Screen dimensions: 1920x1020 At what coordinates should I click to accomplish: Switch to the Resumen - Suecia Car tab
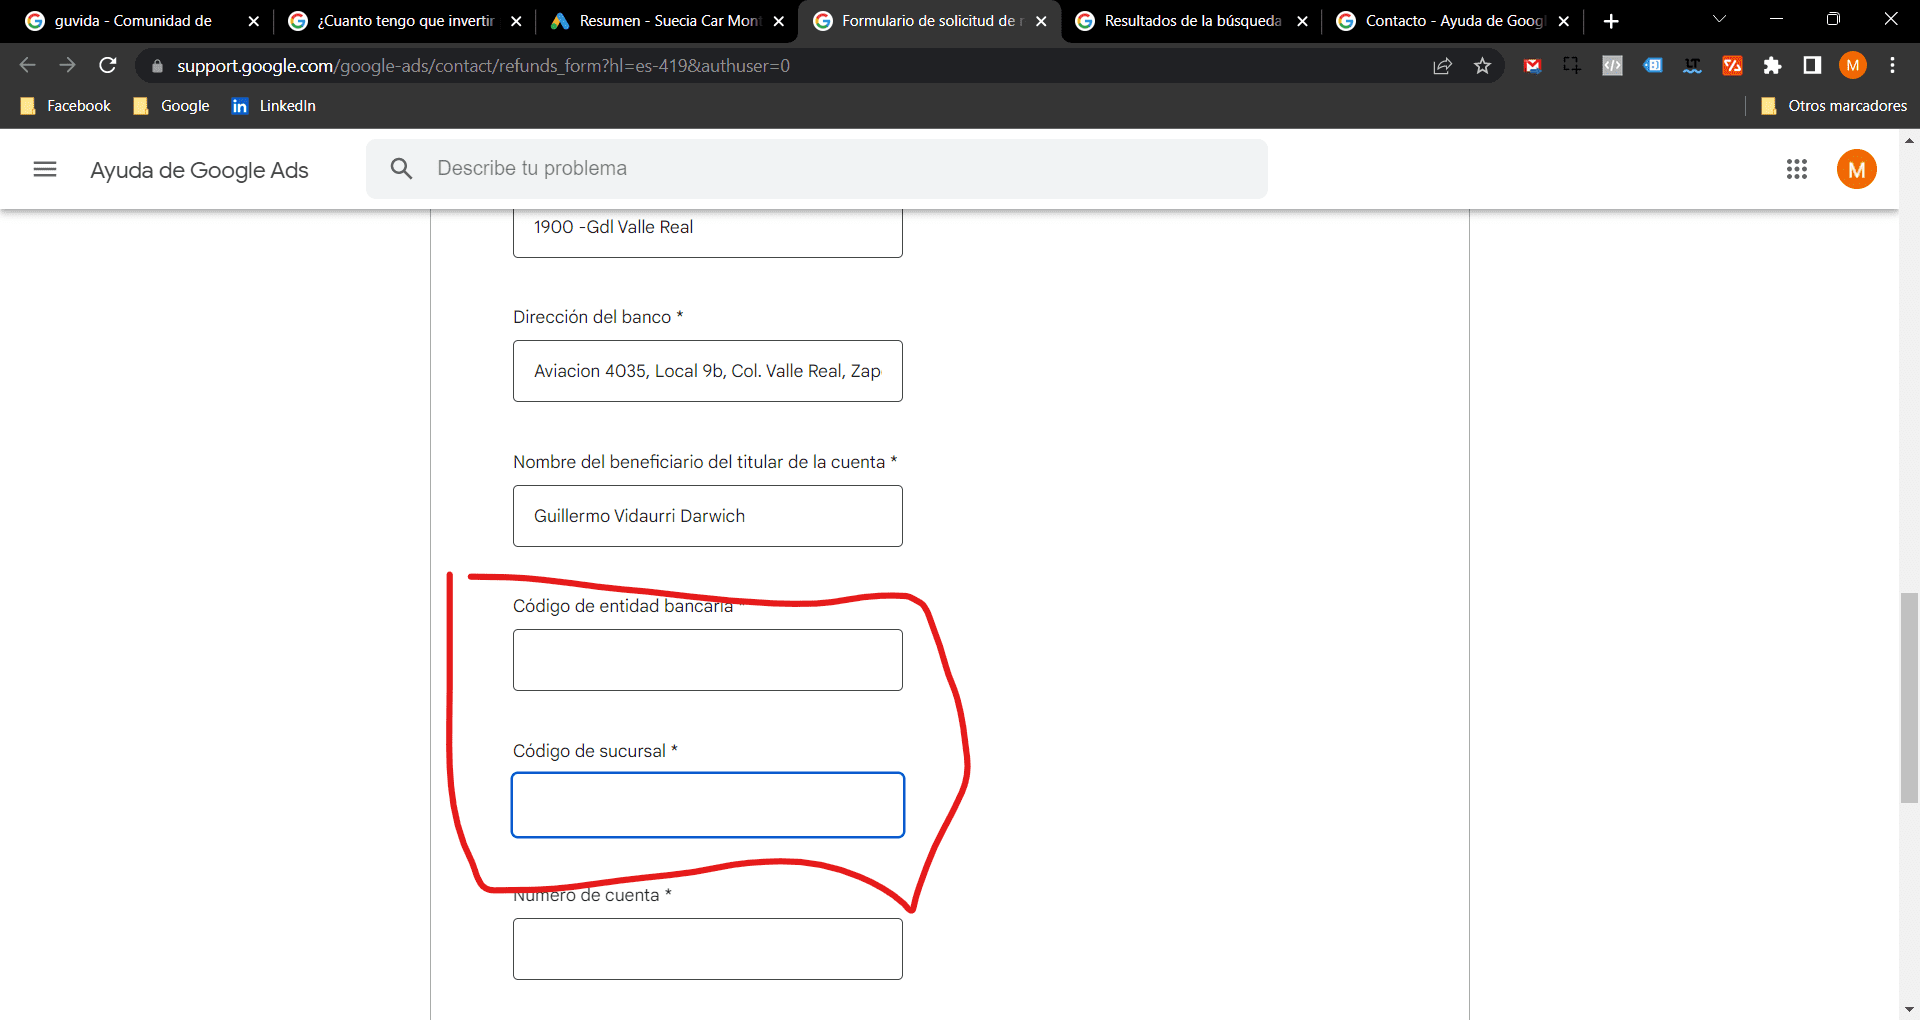coord(667,21)
